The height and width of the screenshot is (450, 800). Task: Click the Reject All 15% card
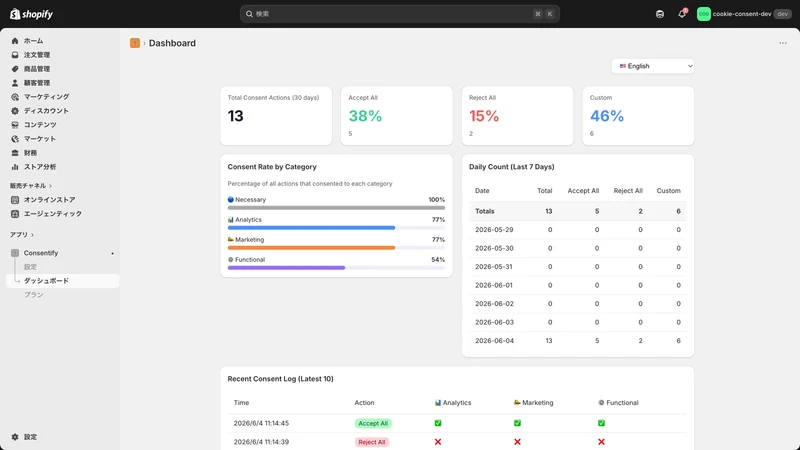click(x=517, y=116)
